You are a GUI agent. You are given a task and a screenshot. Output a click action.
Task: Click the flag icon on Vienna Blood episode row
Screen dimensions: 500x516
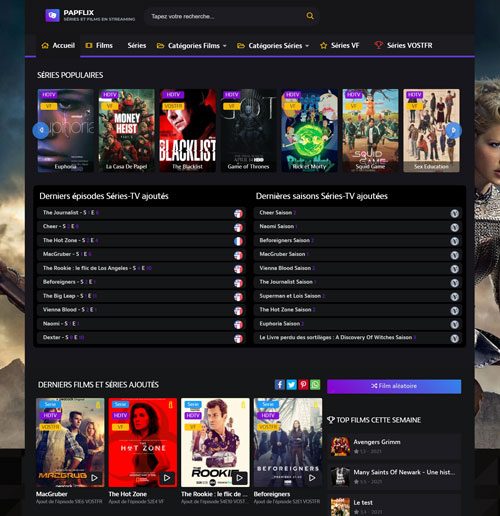[238, 311]
